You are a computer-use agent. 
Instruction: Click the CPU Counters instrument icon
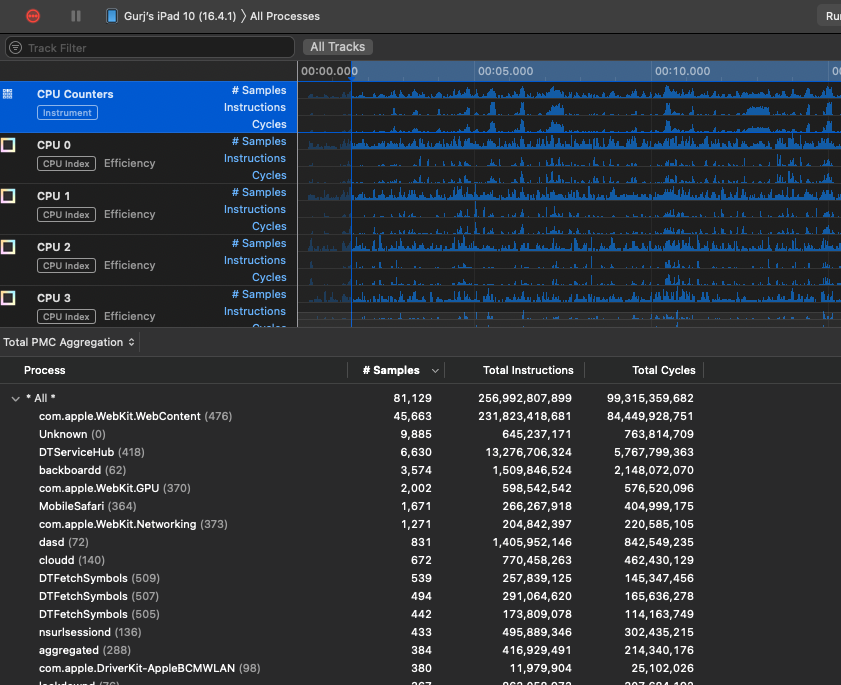[x=8, y=94]
